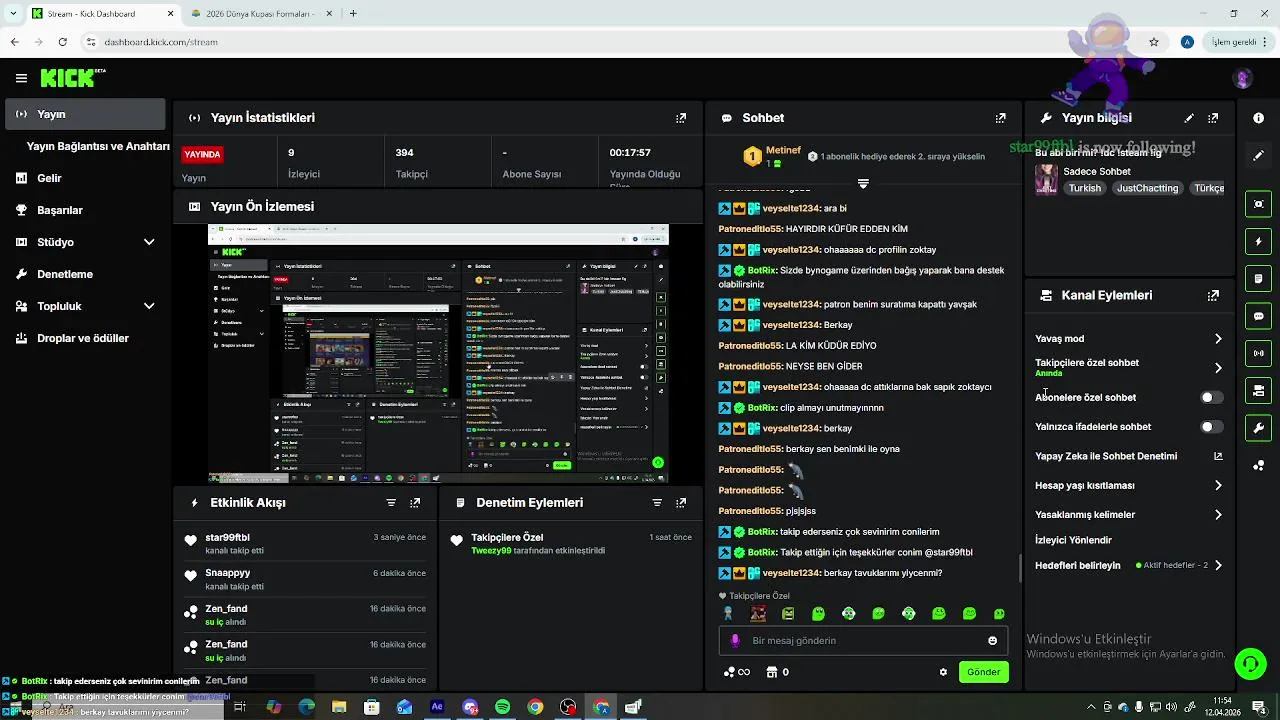Screen dimensions: 1280x720
Task: Toggle the stream preview widget icon in right sidebar
Action: [x=1258, y=204]
